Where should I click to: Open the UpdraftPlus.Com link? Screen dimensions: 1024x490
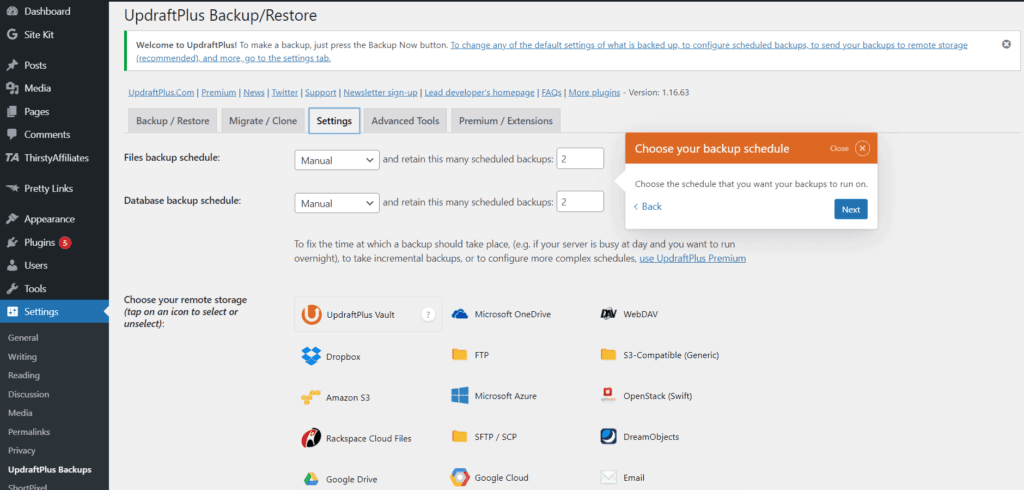(x=161, y=93)
